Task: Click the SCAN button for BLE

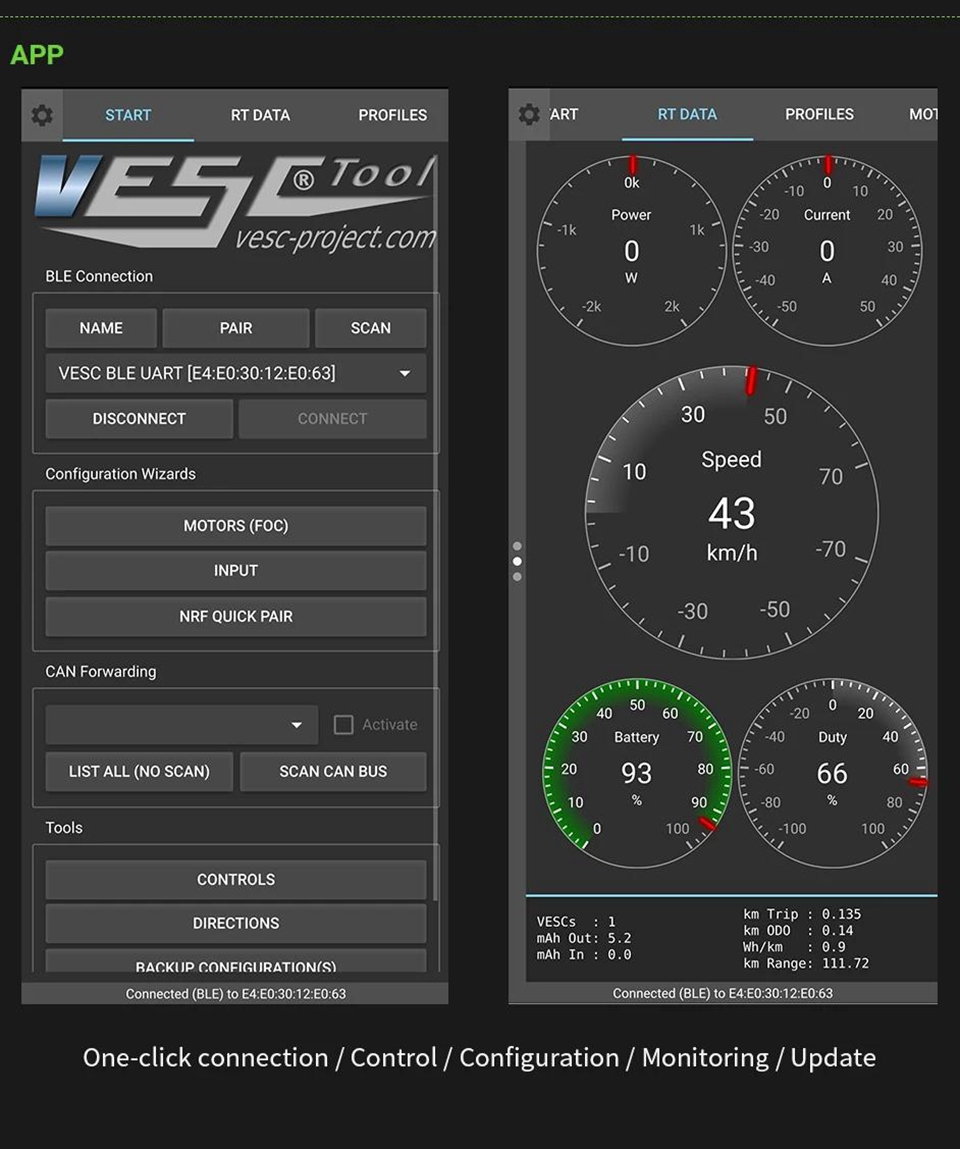Action: (370, 328)
